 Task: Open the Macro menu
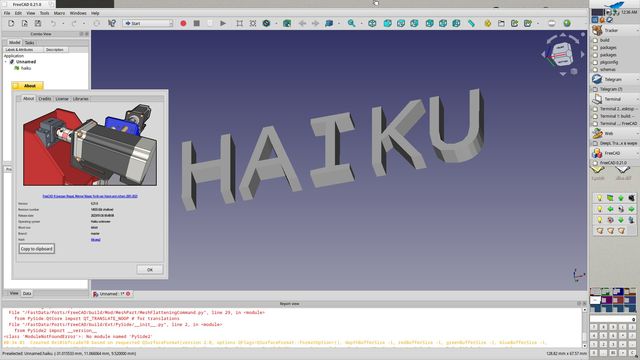click(x=59, y=13)
